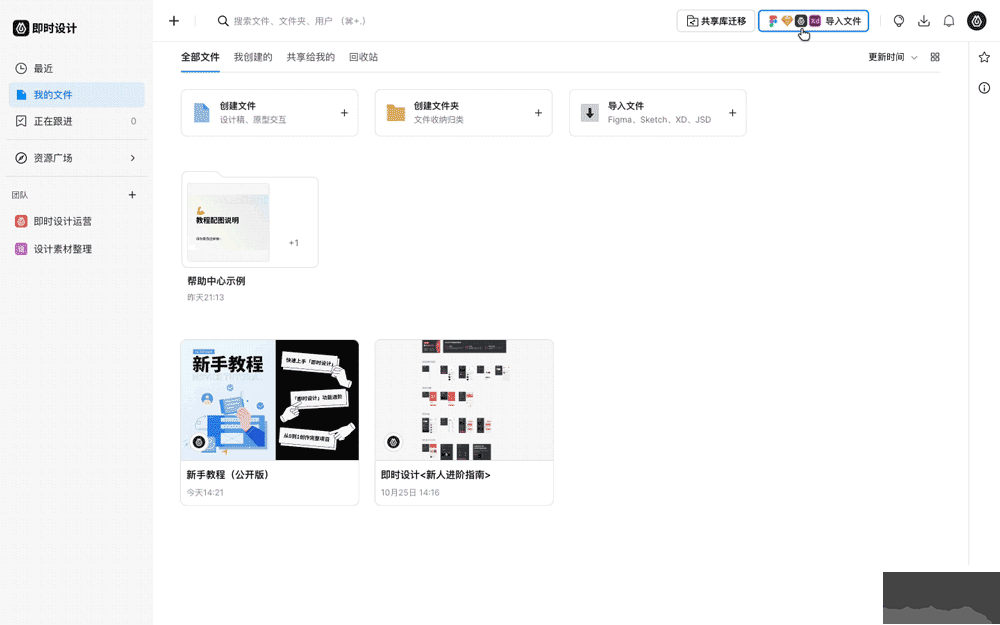The height and width of the screenshot is (625, 1000).
Task: Click the Figma import icon
Action: coord(773,20)
